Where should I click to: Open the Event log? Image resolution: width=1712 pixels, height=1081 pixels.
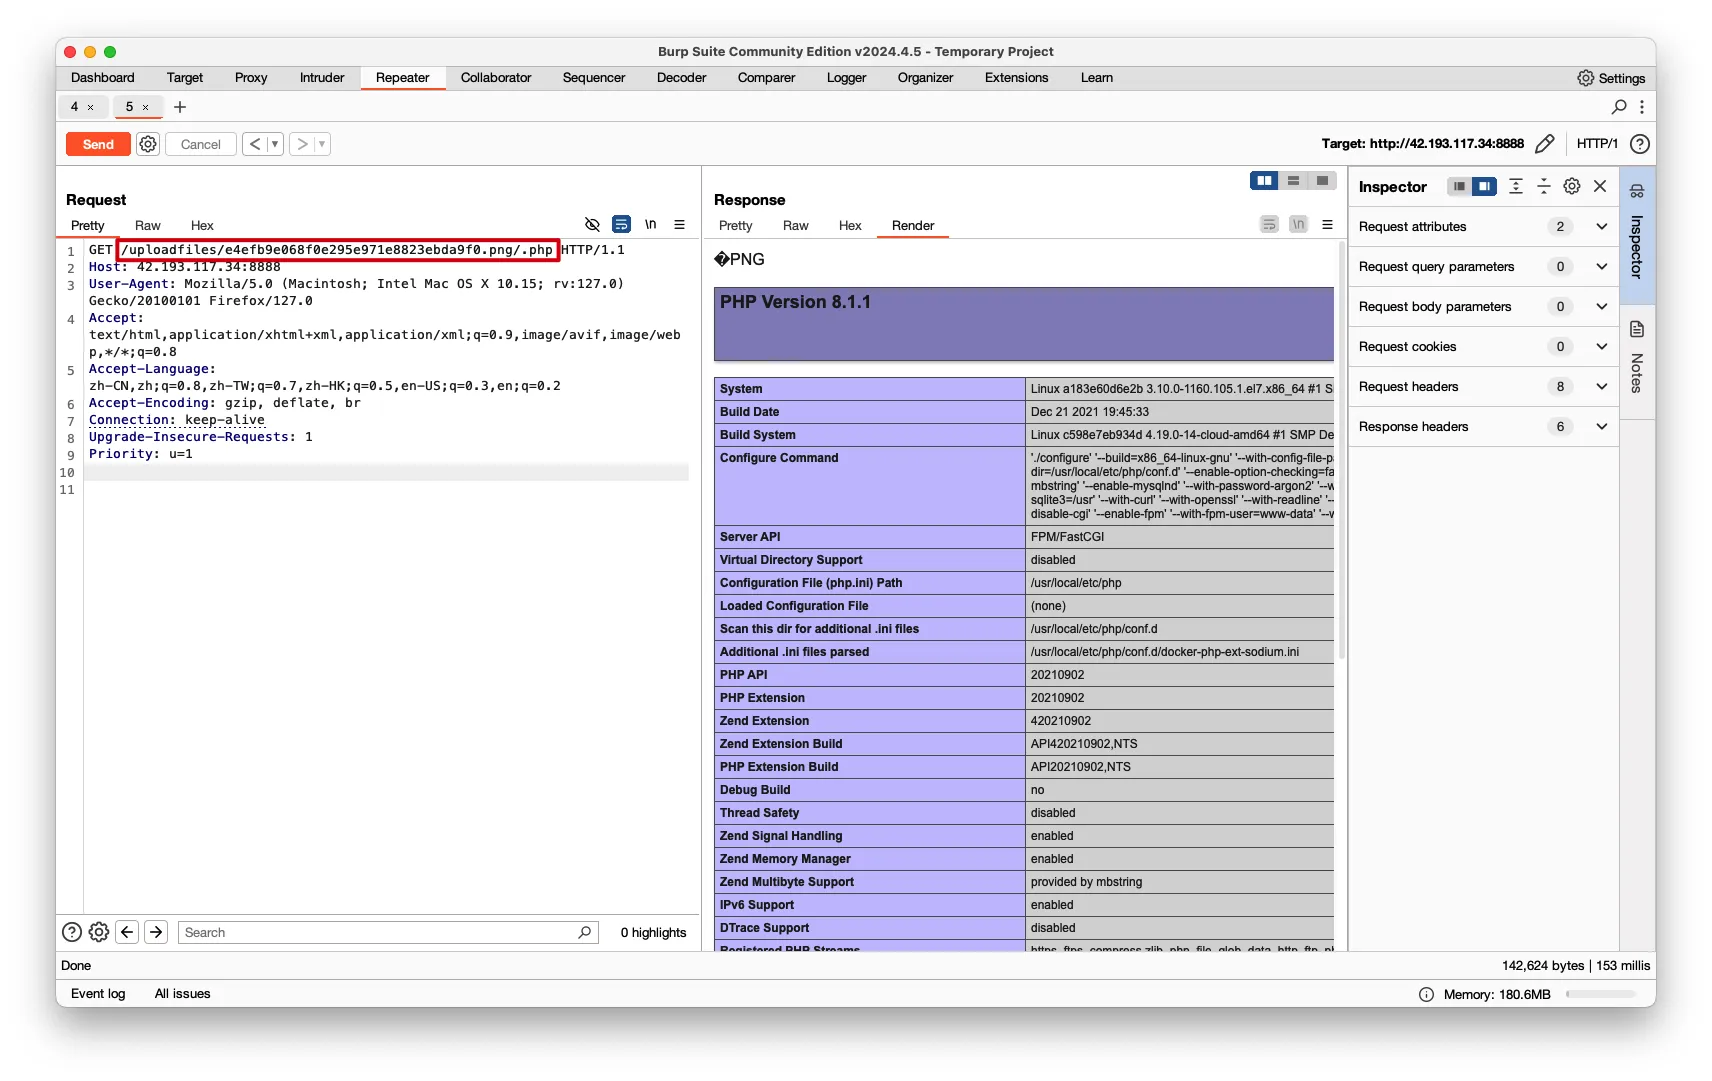point(98,994)
